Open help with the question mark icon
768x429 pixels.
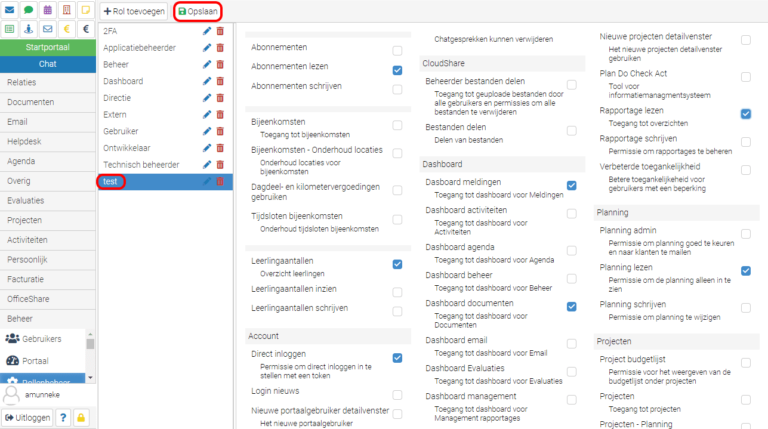(x=62, y=417)
